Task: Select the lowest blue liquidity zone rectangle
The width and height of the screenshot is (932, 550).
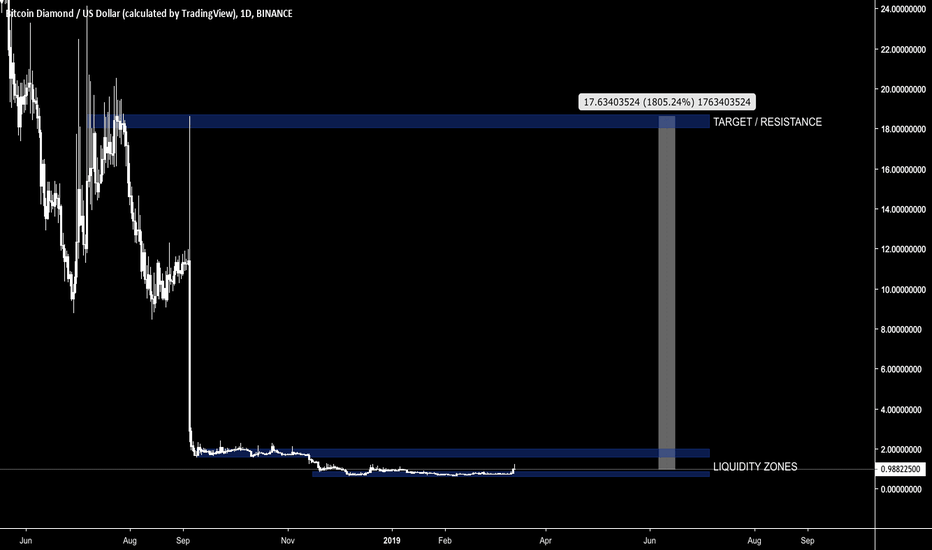Action: coord(511,474)
